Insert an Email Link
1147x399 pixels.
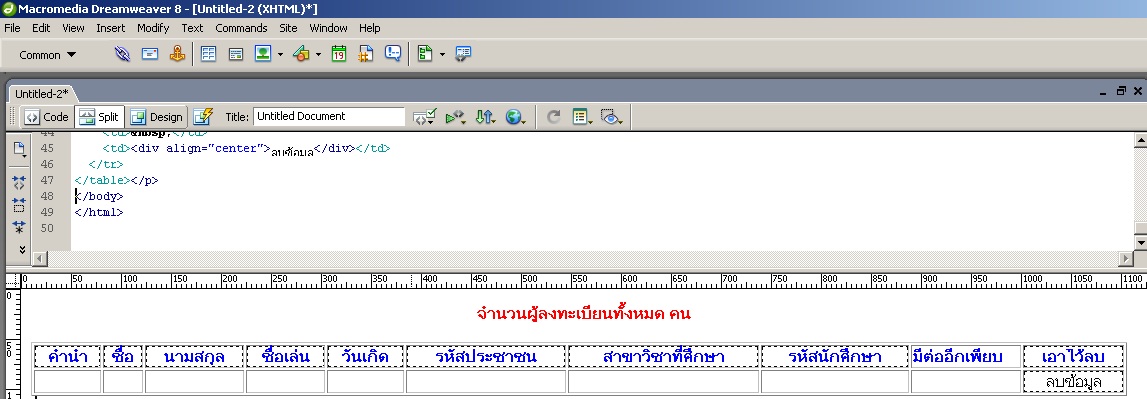coord(150,54)
